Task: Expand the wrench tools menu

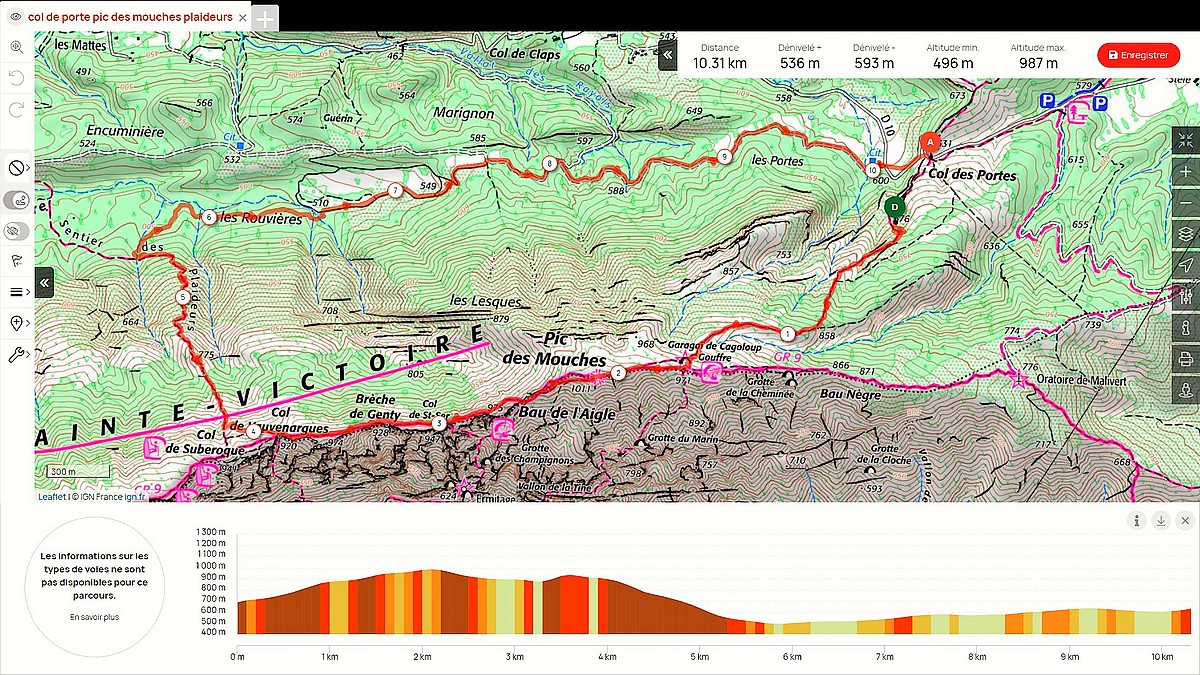Action: (17, 354)
